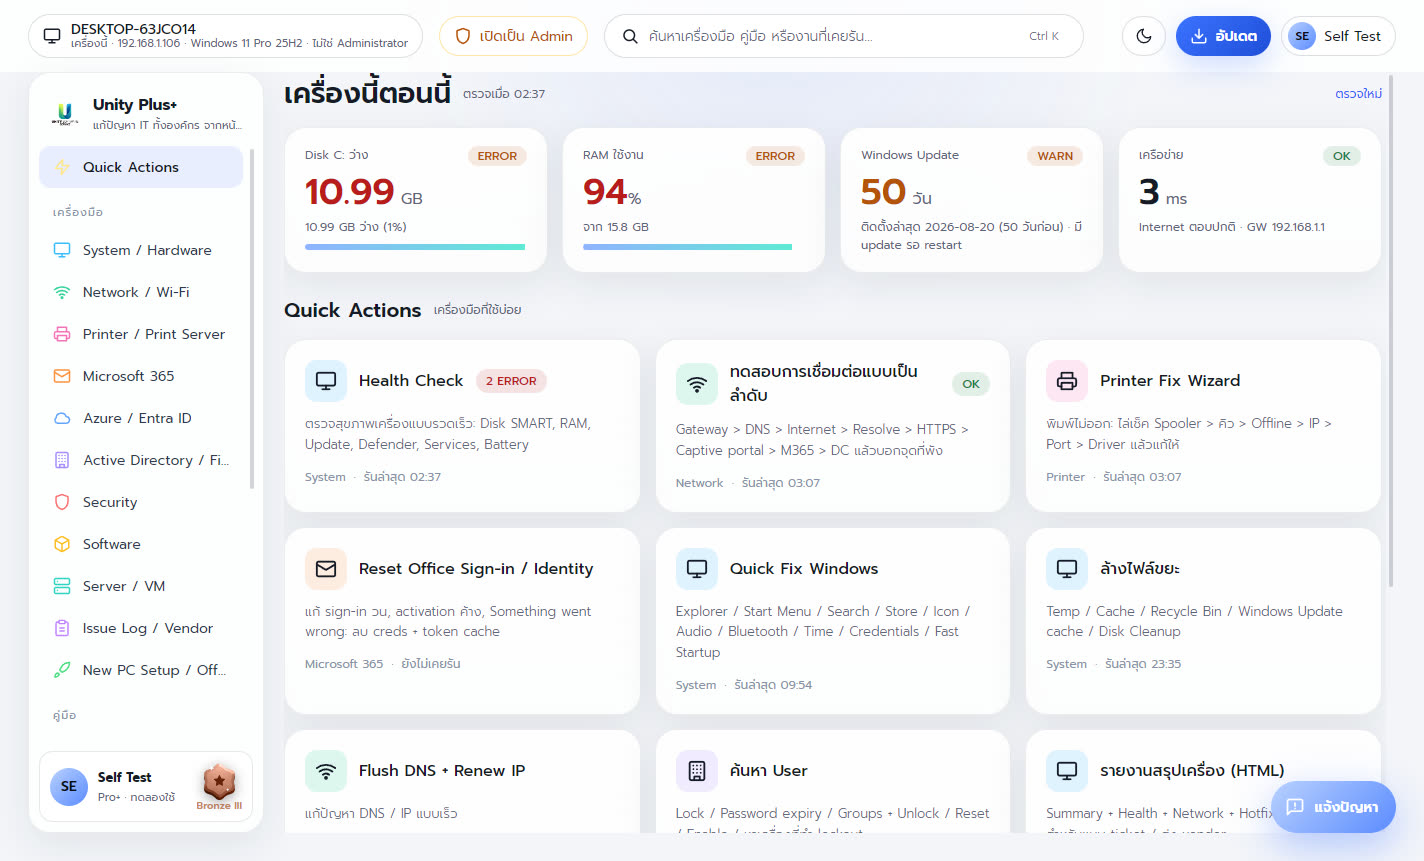Open System / Hardware monitor icon
Image resolution: width=1424 pixels, height=861 pixels.
point(62,250)
